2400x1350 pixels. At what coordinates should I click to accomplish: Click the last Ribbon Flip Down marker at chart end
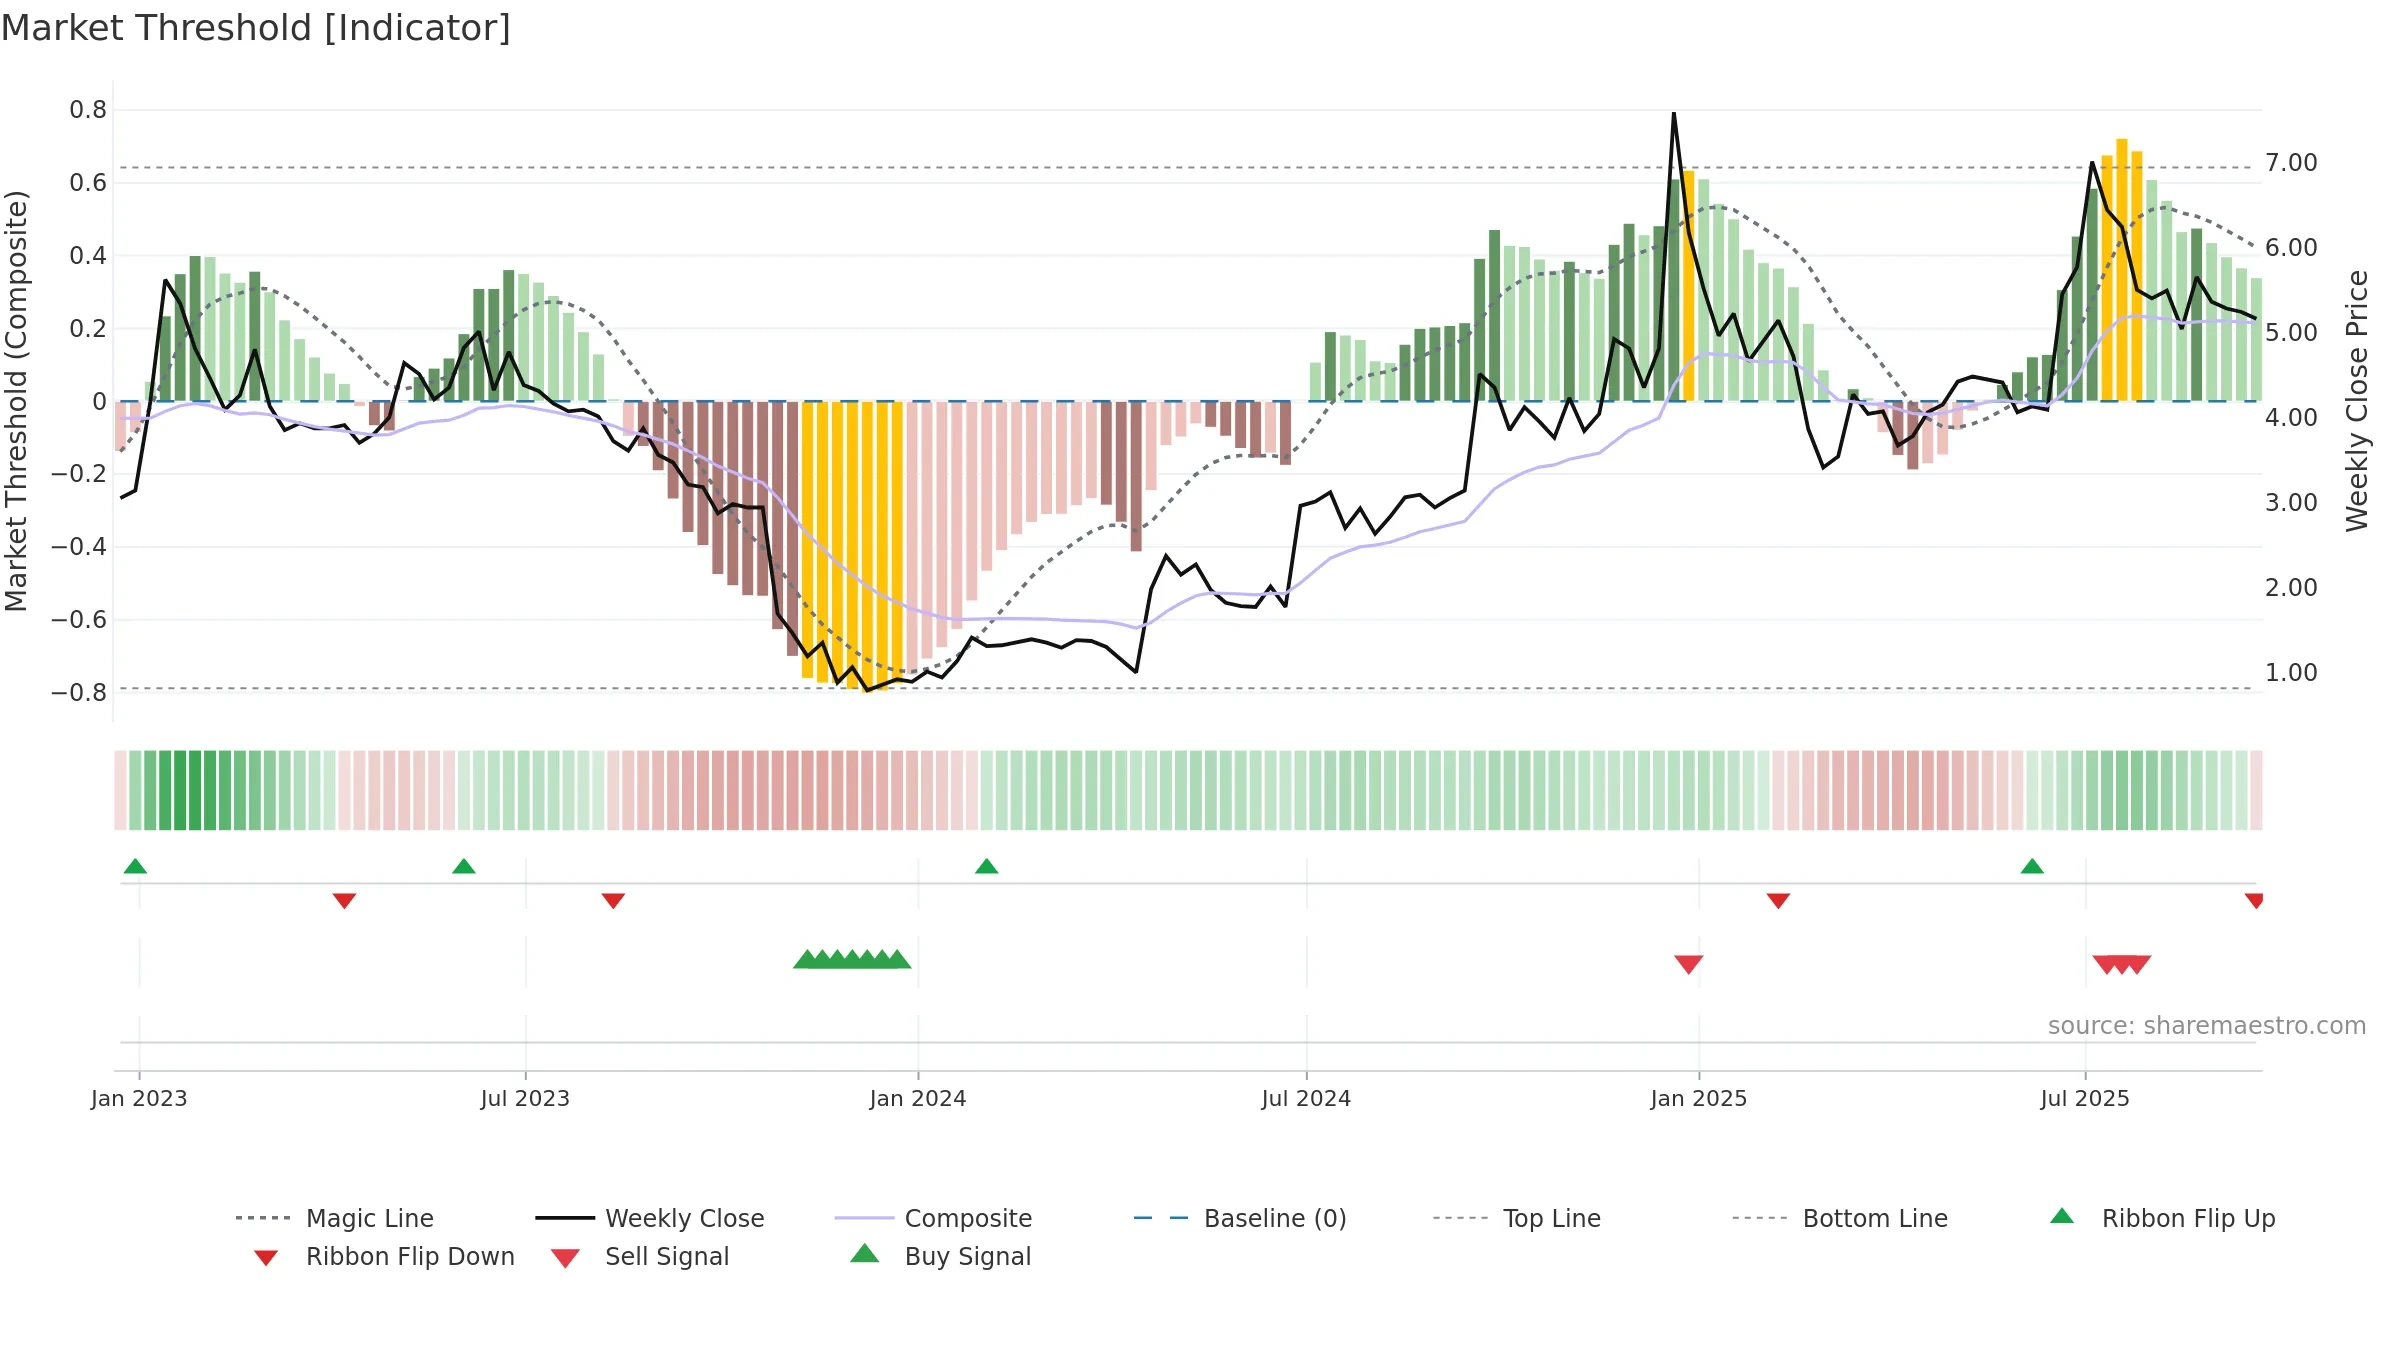coord(2254,901)
